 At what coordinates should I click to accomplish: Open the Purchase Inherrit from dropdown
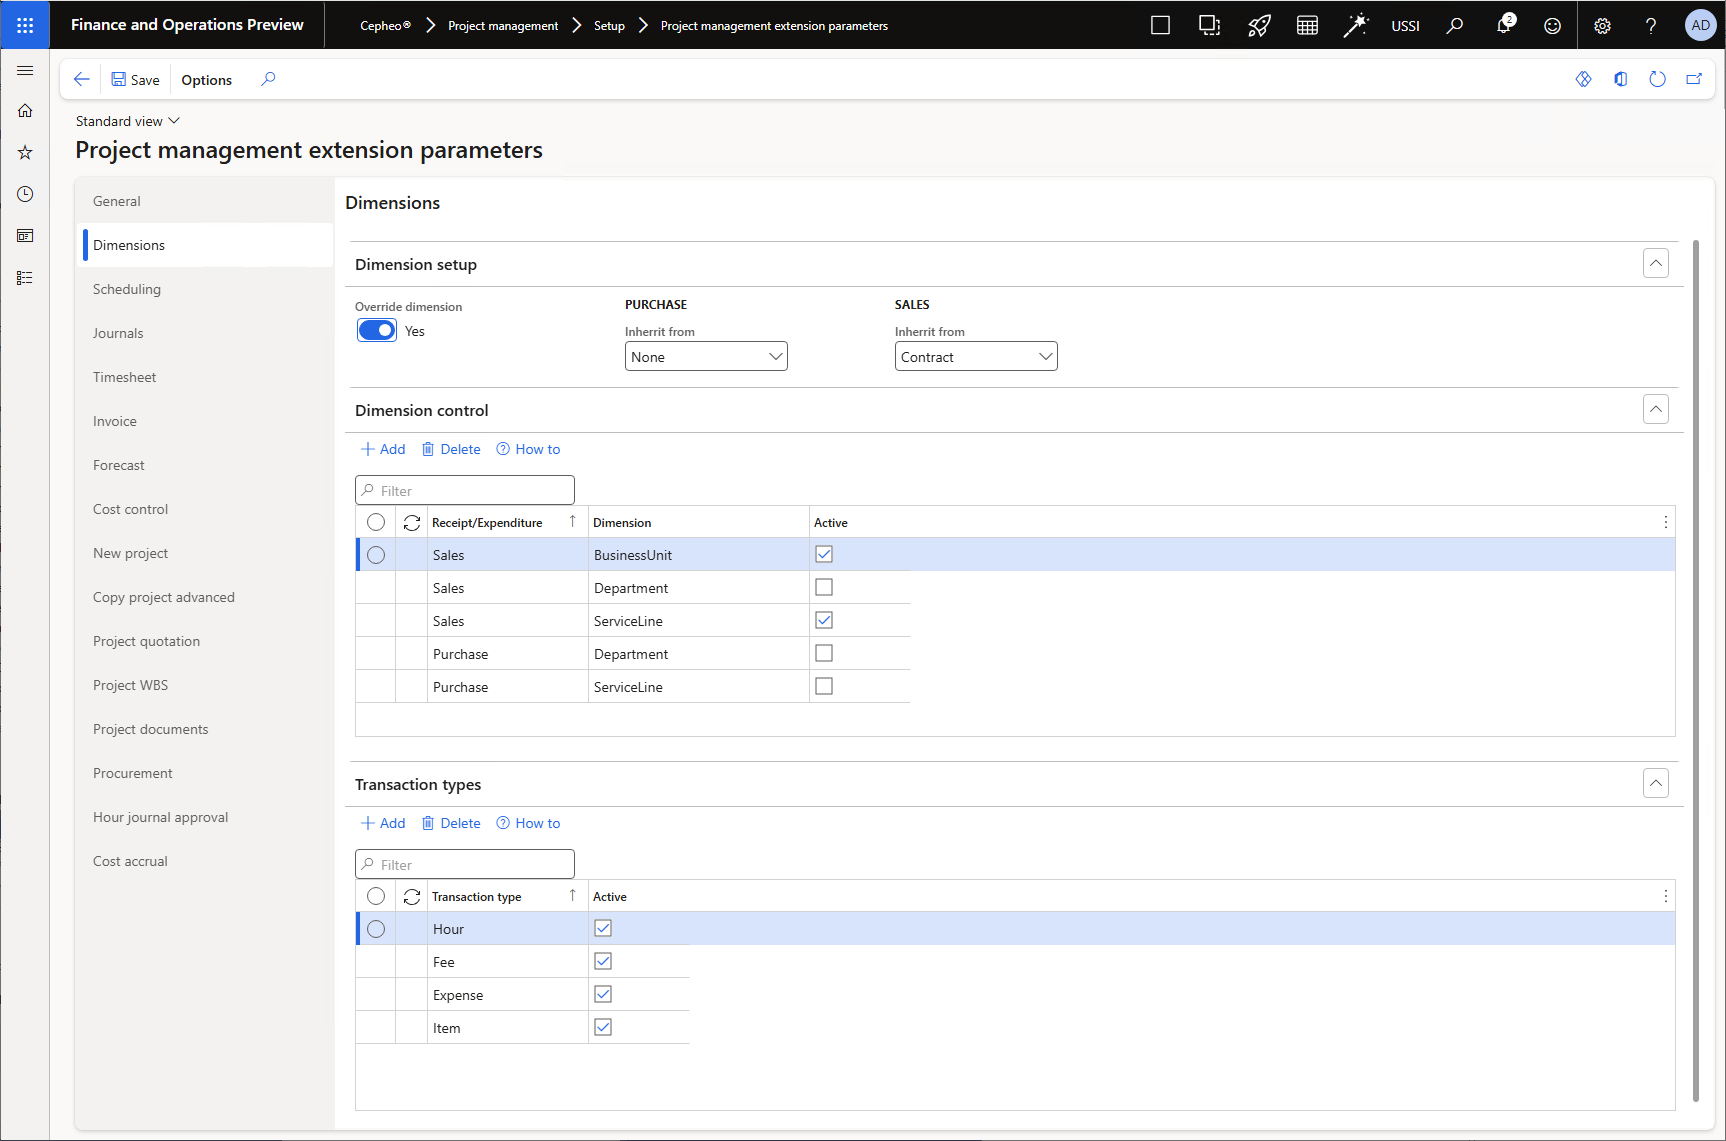pyautogui.click(x=706, y=357)
